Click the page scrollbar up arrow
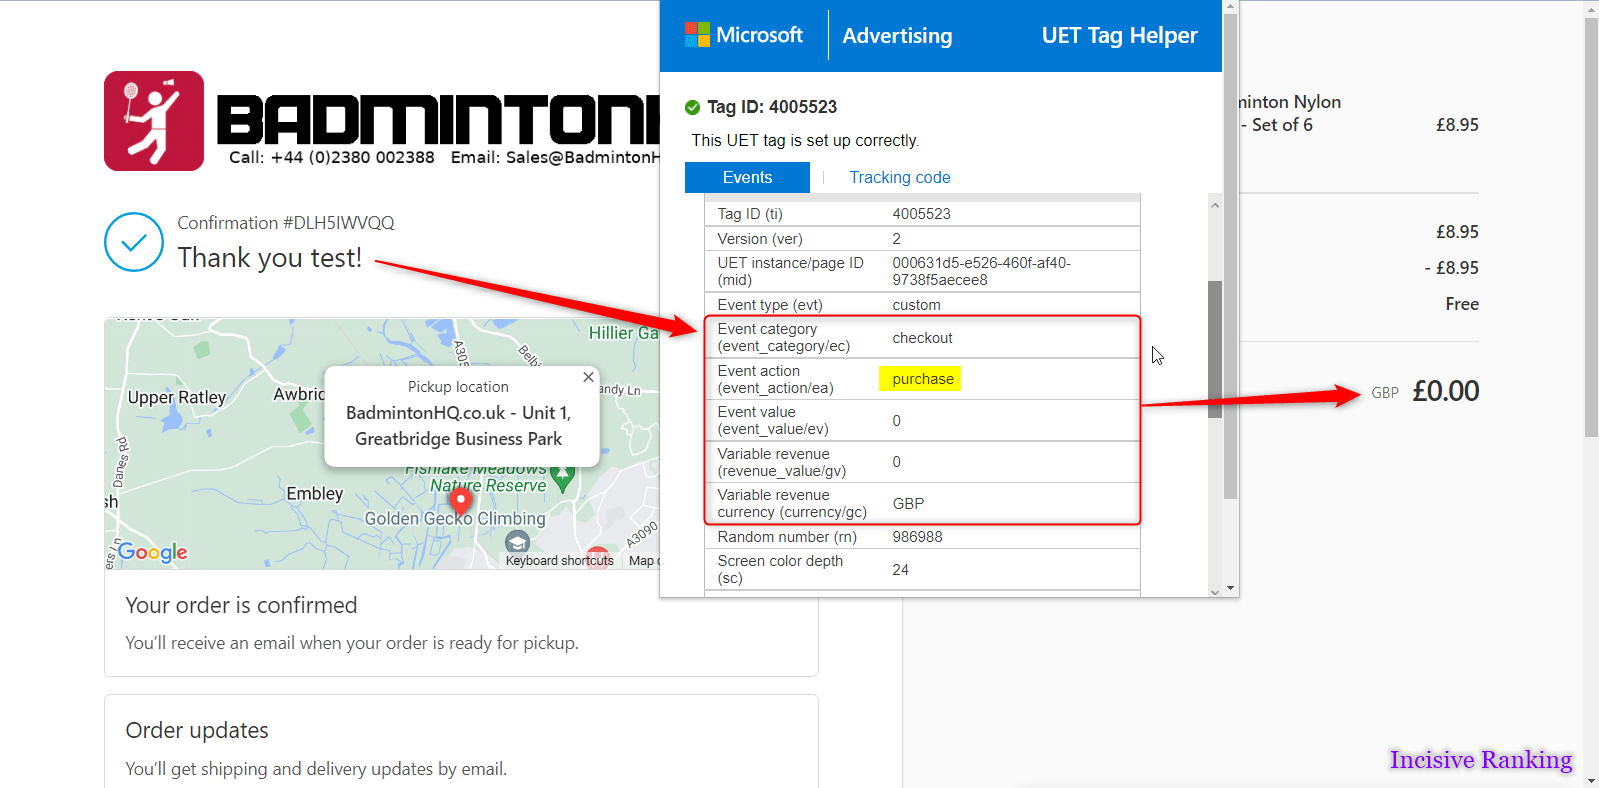The width and height of the screenshot is (1599, 788). [1591, 8]
